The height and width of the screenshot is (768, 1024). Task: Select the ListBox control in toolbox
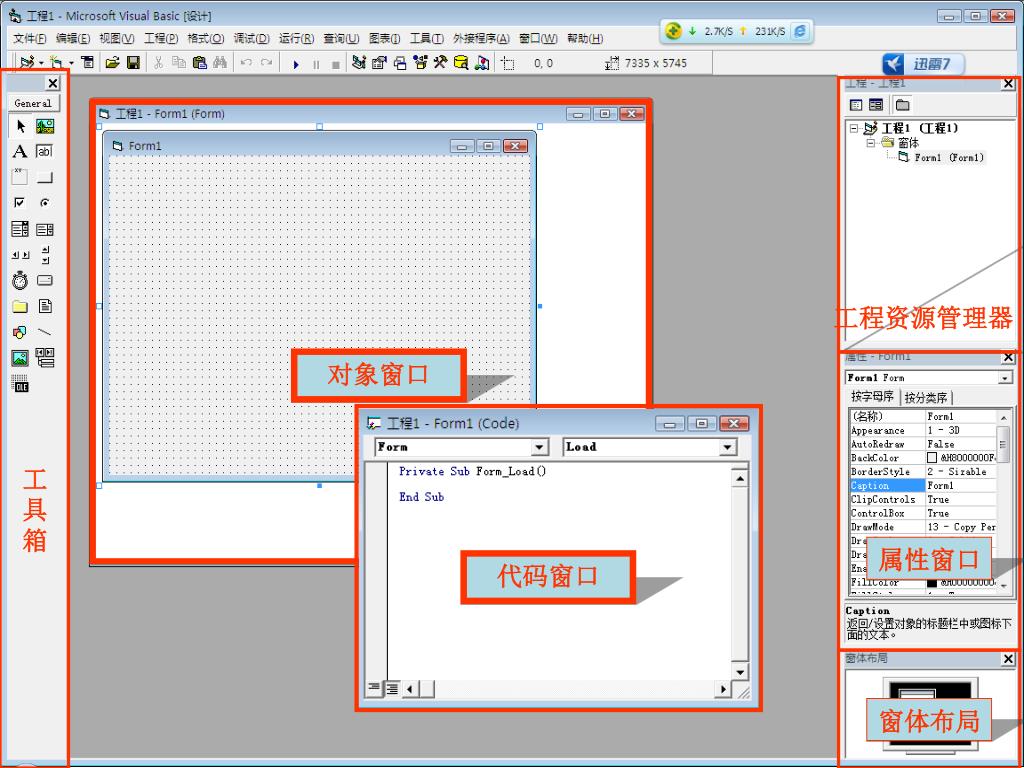point(44,229)
